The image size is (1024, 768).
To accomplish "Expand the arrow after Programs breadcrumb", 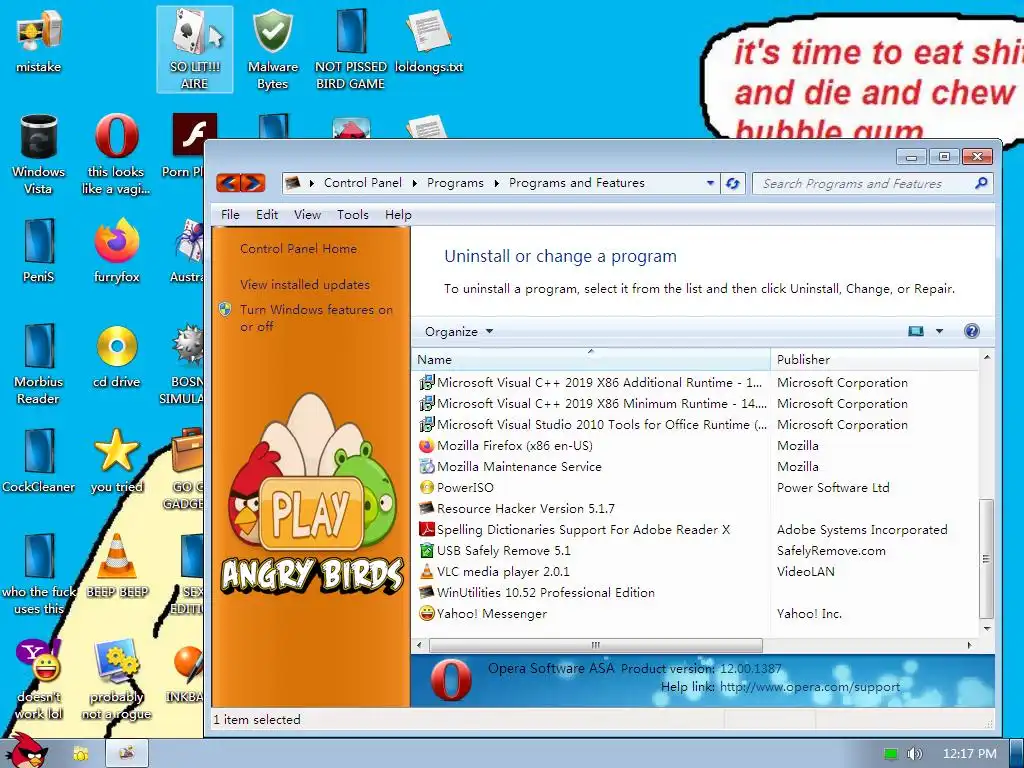I will [496, 184].
